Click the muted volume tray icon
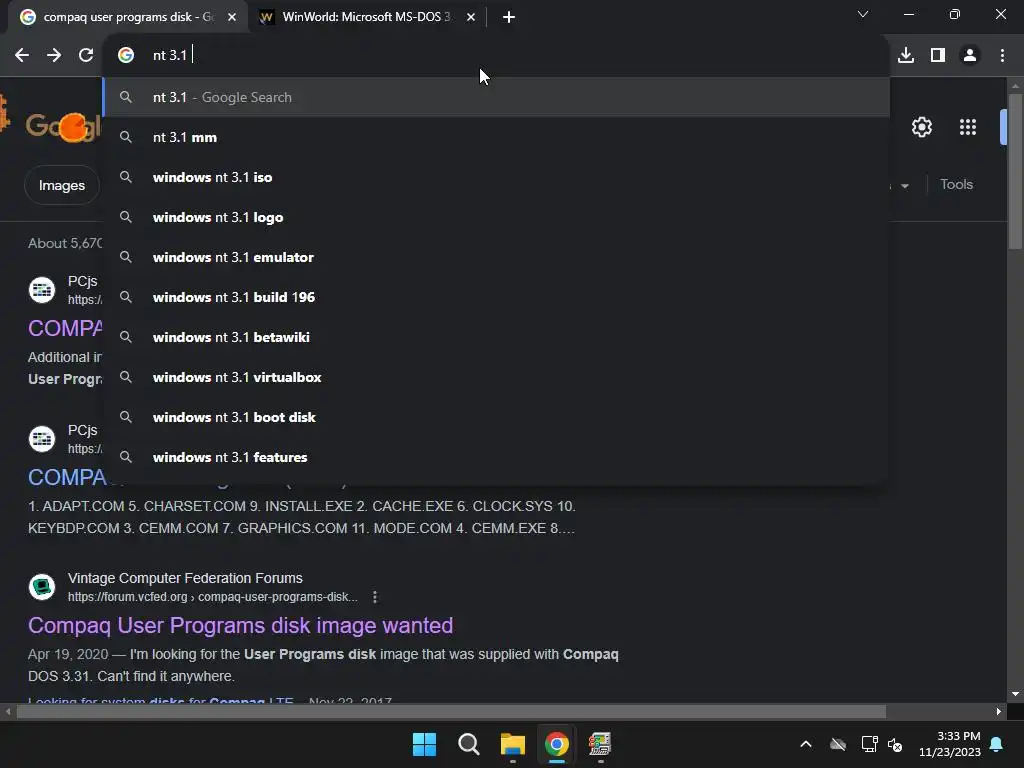The width and height of the screenshot is (1024, 768). [895, 744]
